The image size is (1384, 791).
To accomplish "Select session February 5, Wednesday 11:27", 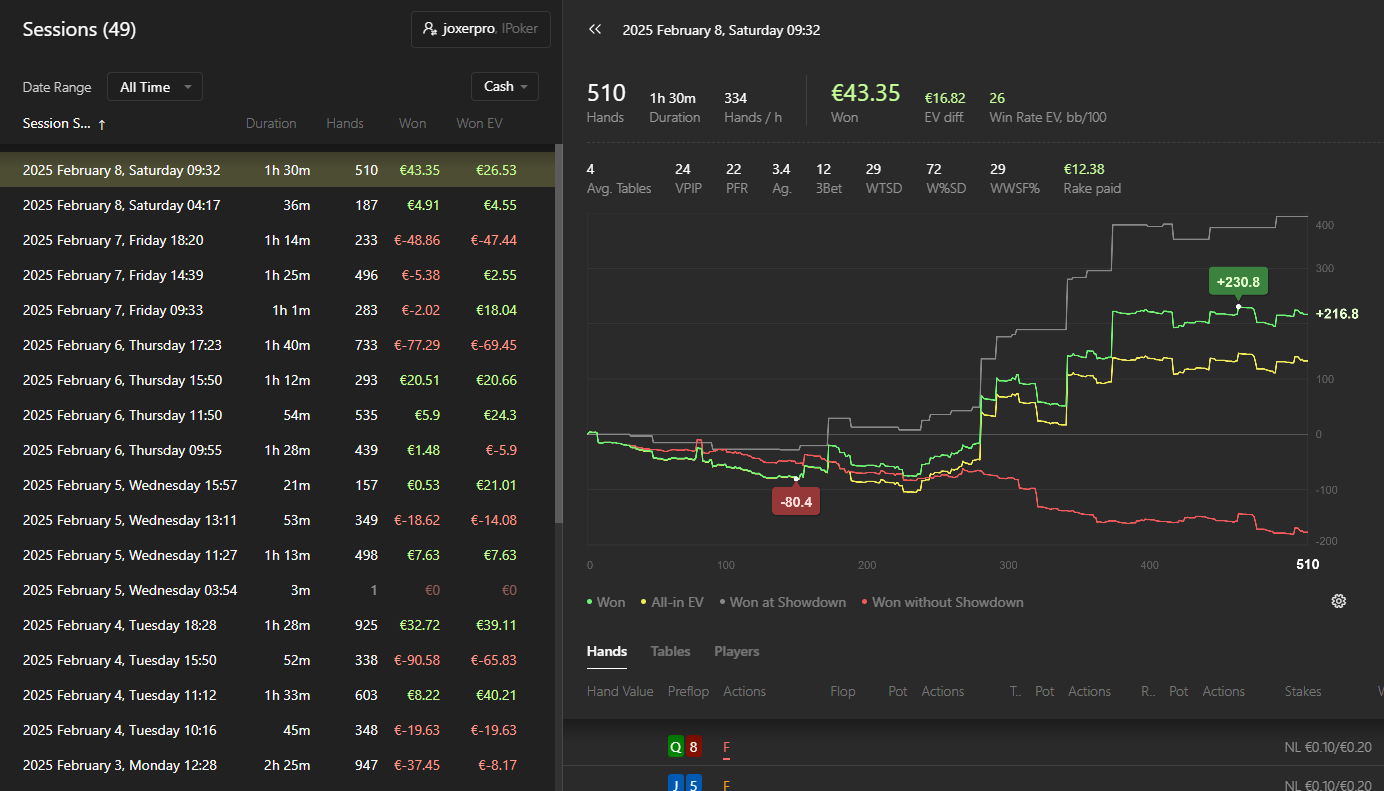I will 277,555.
